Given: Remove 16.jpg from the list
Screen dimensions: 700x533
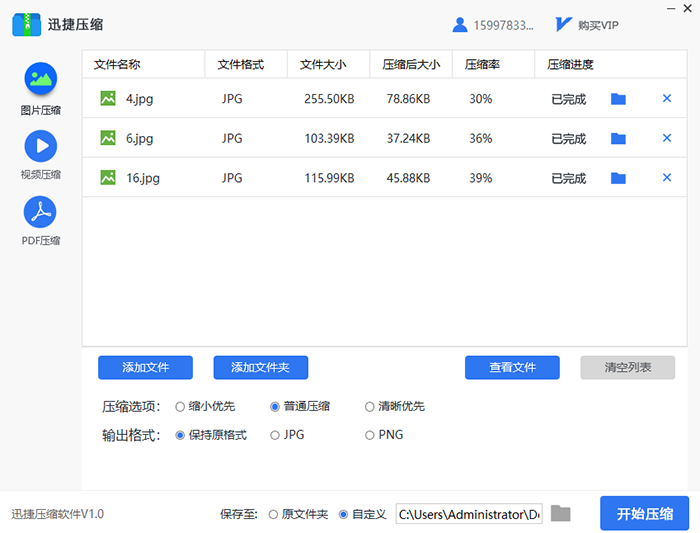Looking at the screenshot, I should tap(667, 178).
